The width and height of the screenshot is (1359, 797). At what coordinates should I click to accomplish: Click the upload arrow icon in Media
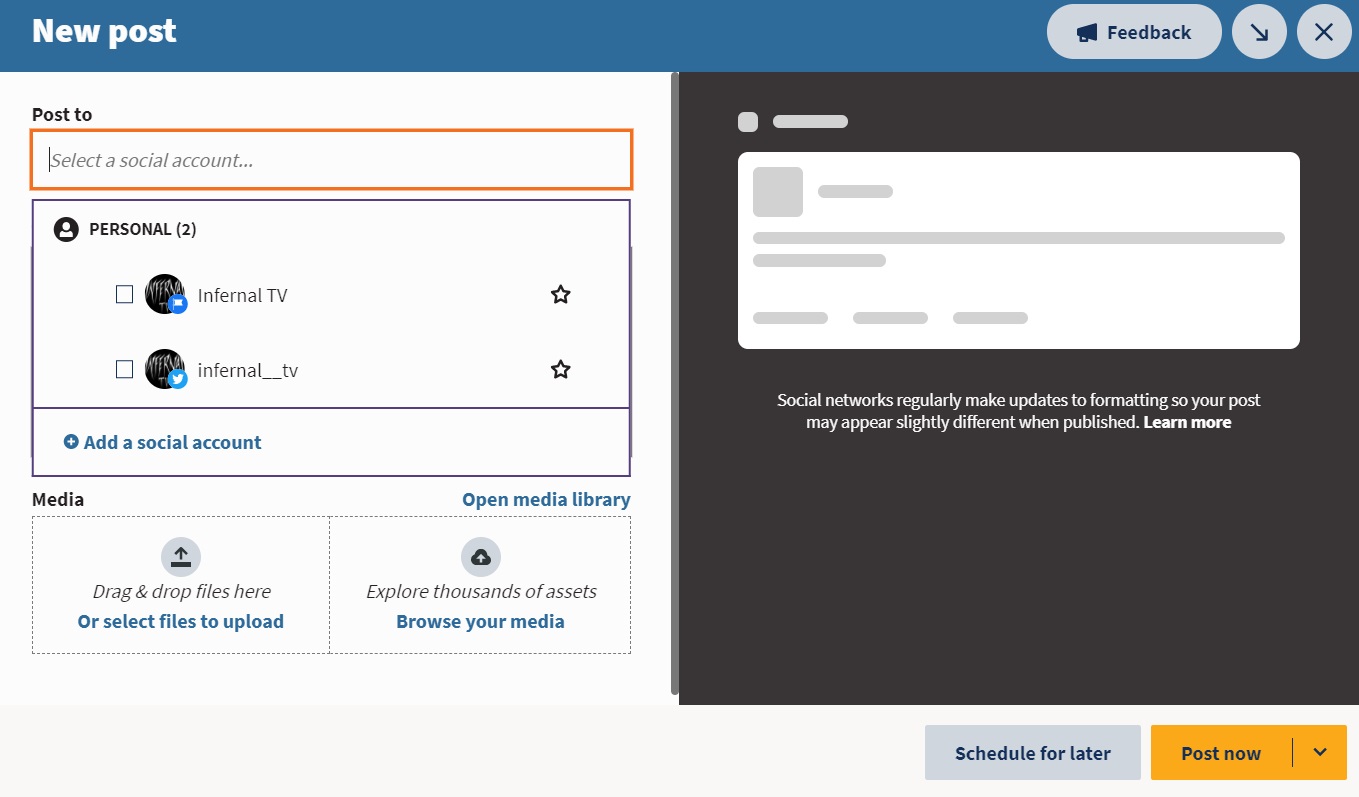(181, 557)
